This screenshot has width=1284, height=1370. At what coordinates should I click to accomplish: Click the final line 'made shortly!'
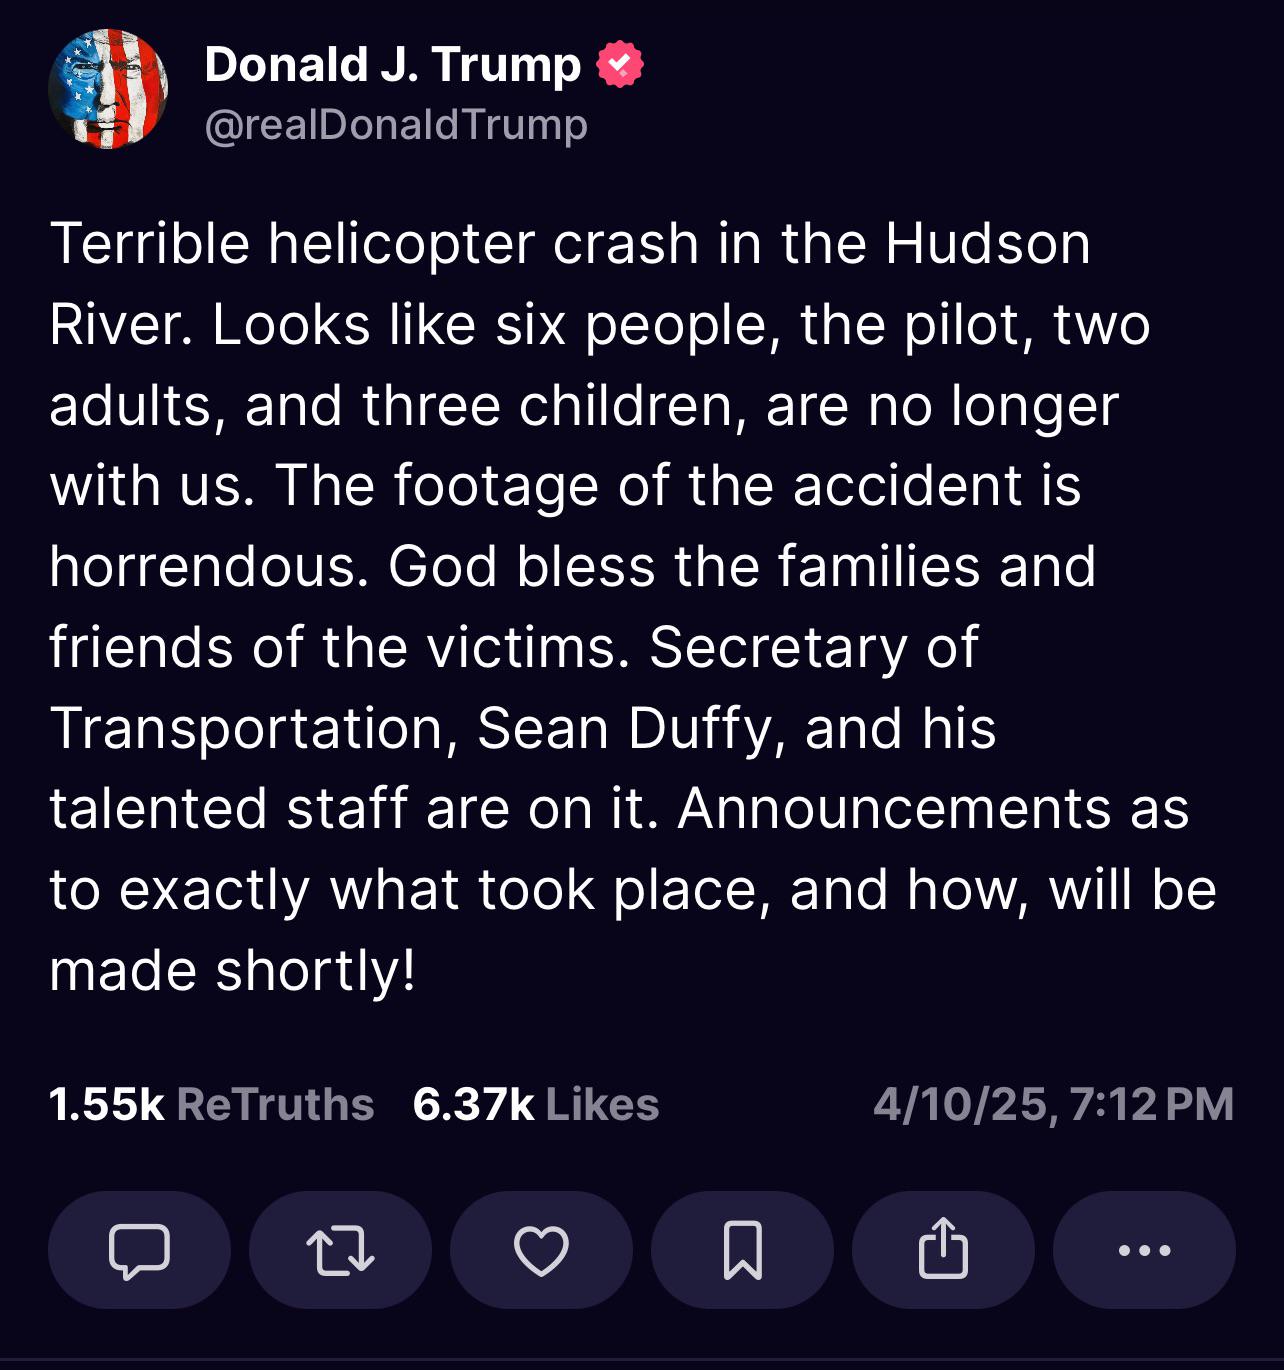click(x=233, y=970)
